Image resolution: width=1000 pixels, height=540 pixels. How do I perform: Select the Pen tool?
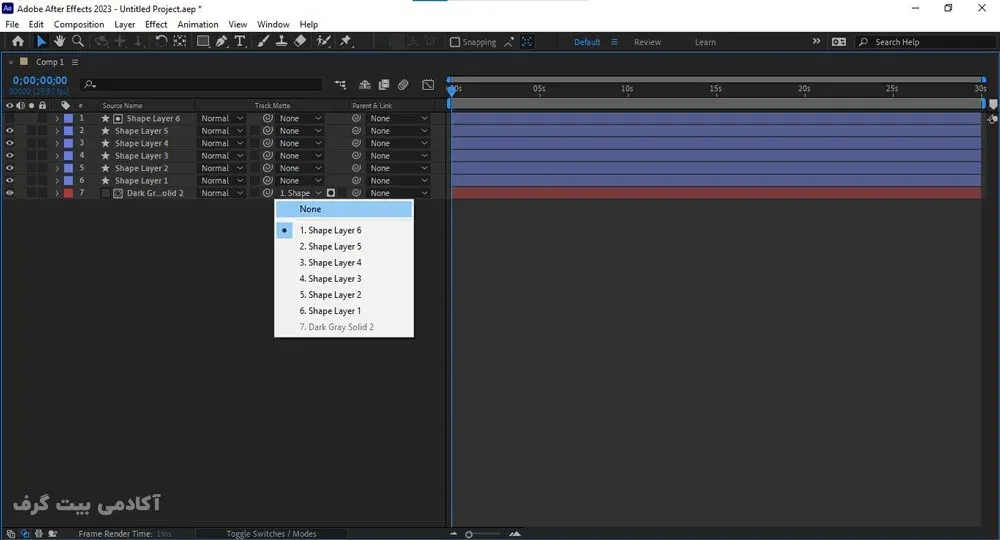(221, 41)
